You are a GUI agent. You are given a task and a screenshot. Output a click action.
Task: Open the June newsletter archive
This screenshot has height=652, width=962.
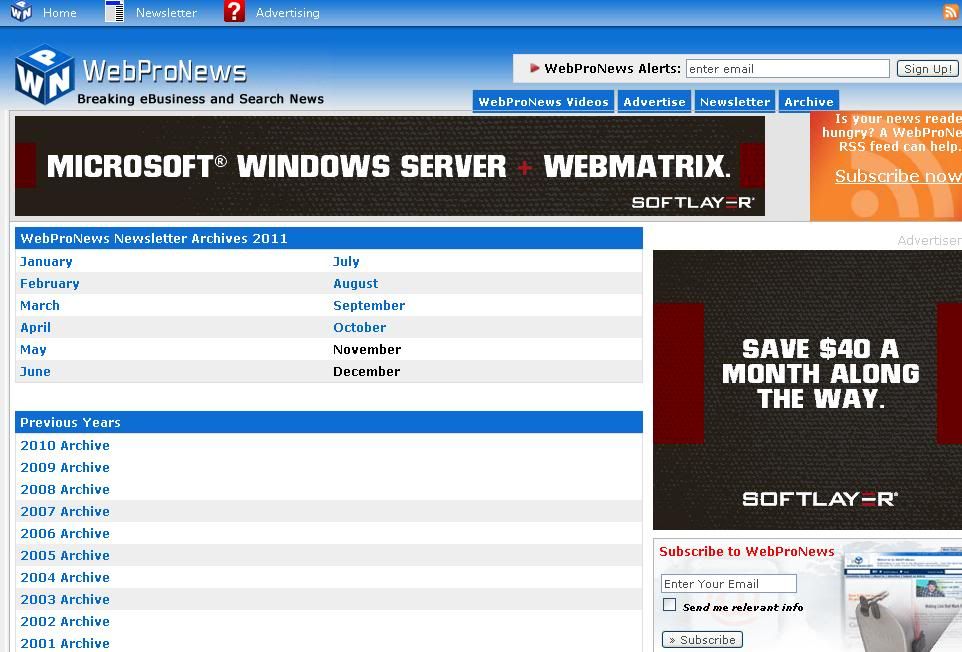[x=35, y=372]
